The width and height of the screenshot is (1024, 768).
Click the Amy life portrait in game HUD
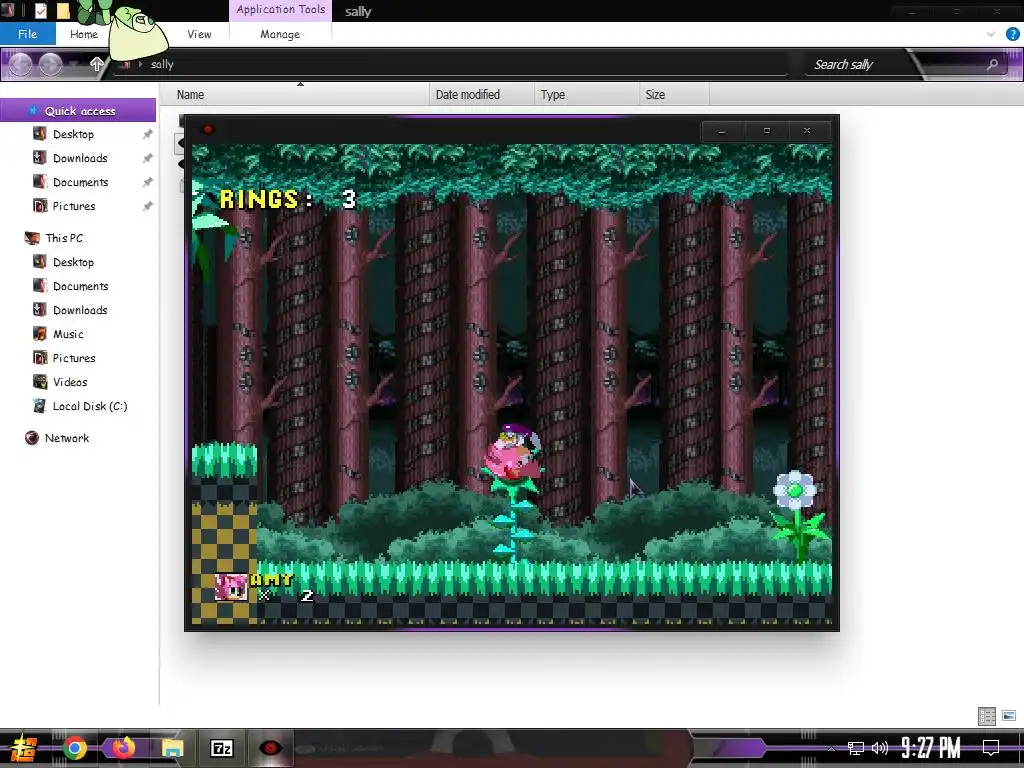[x=231, y=587]
